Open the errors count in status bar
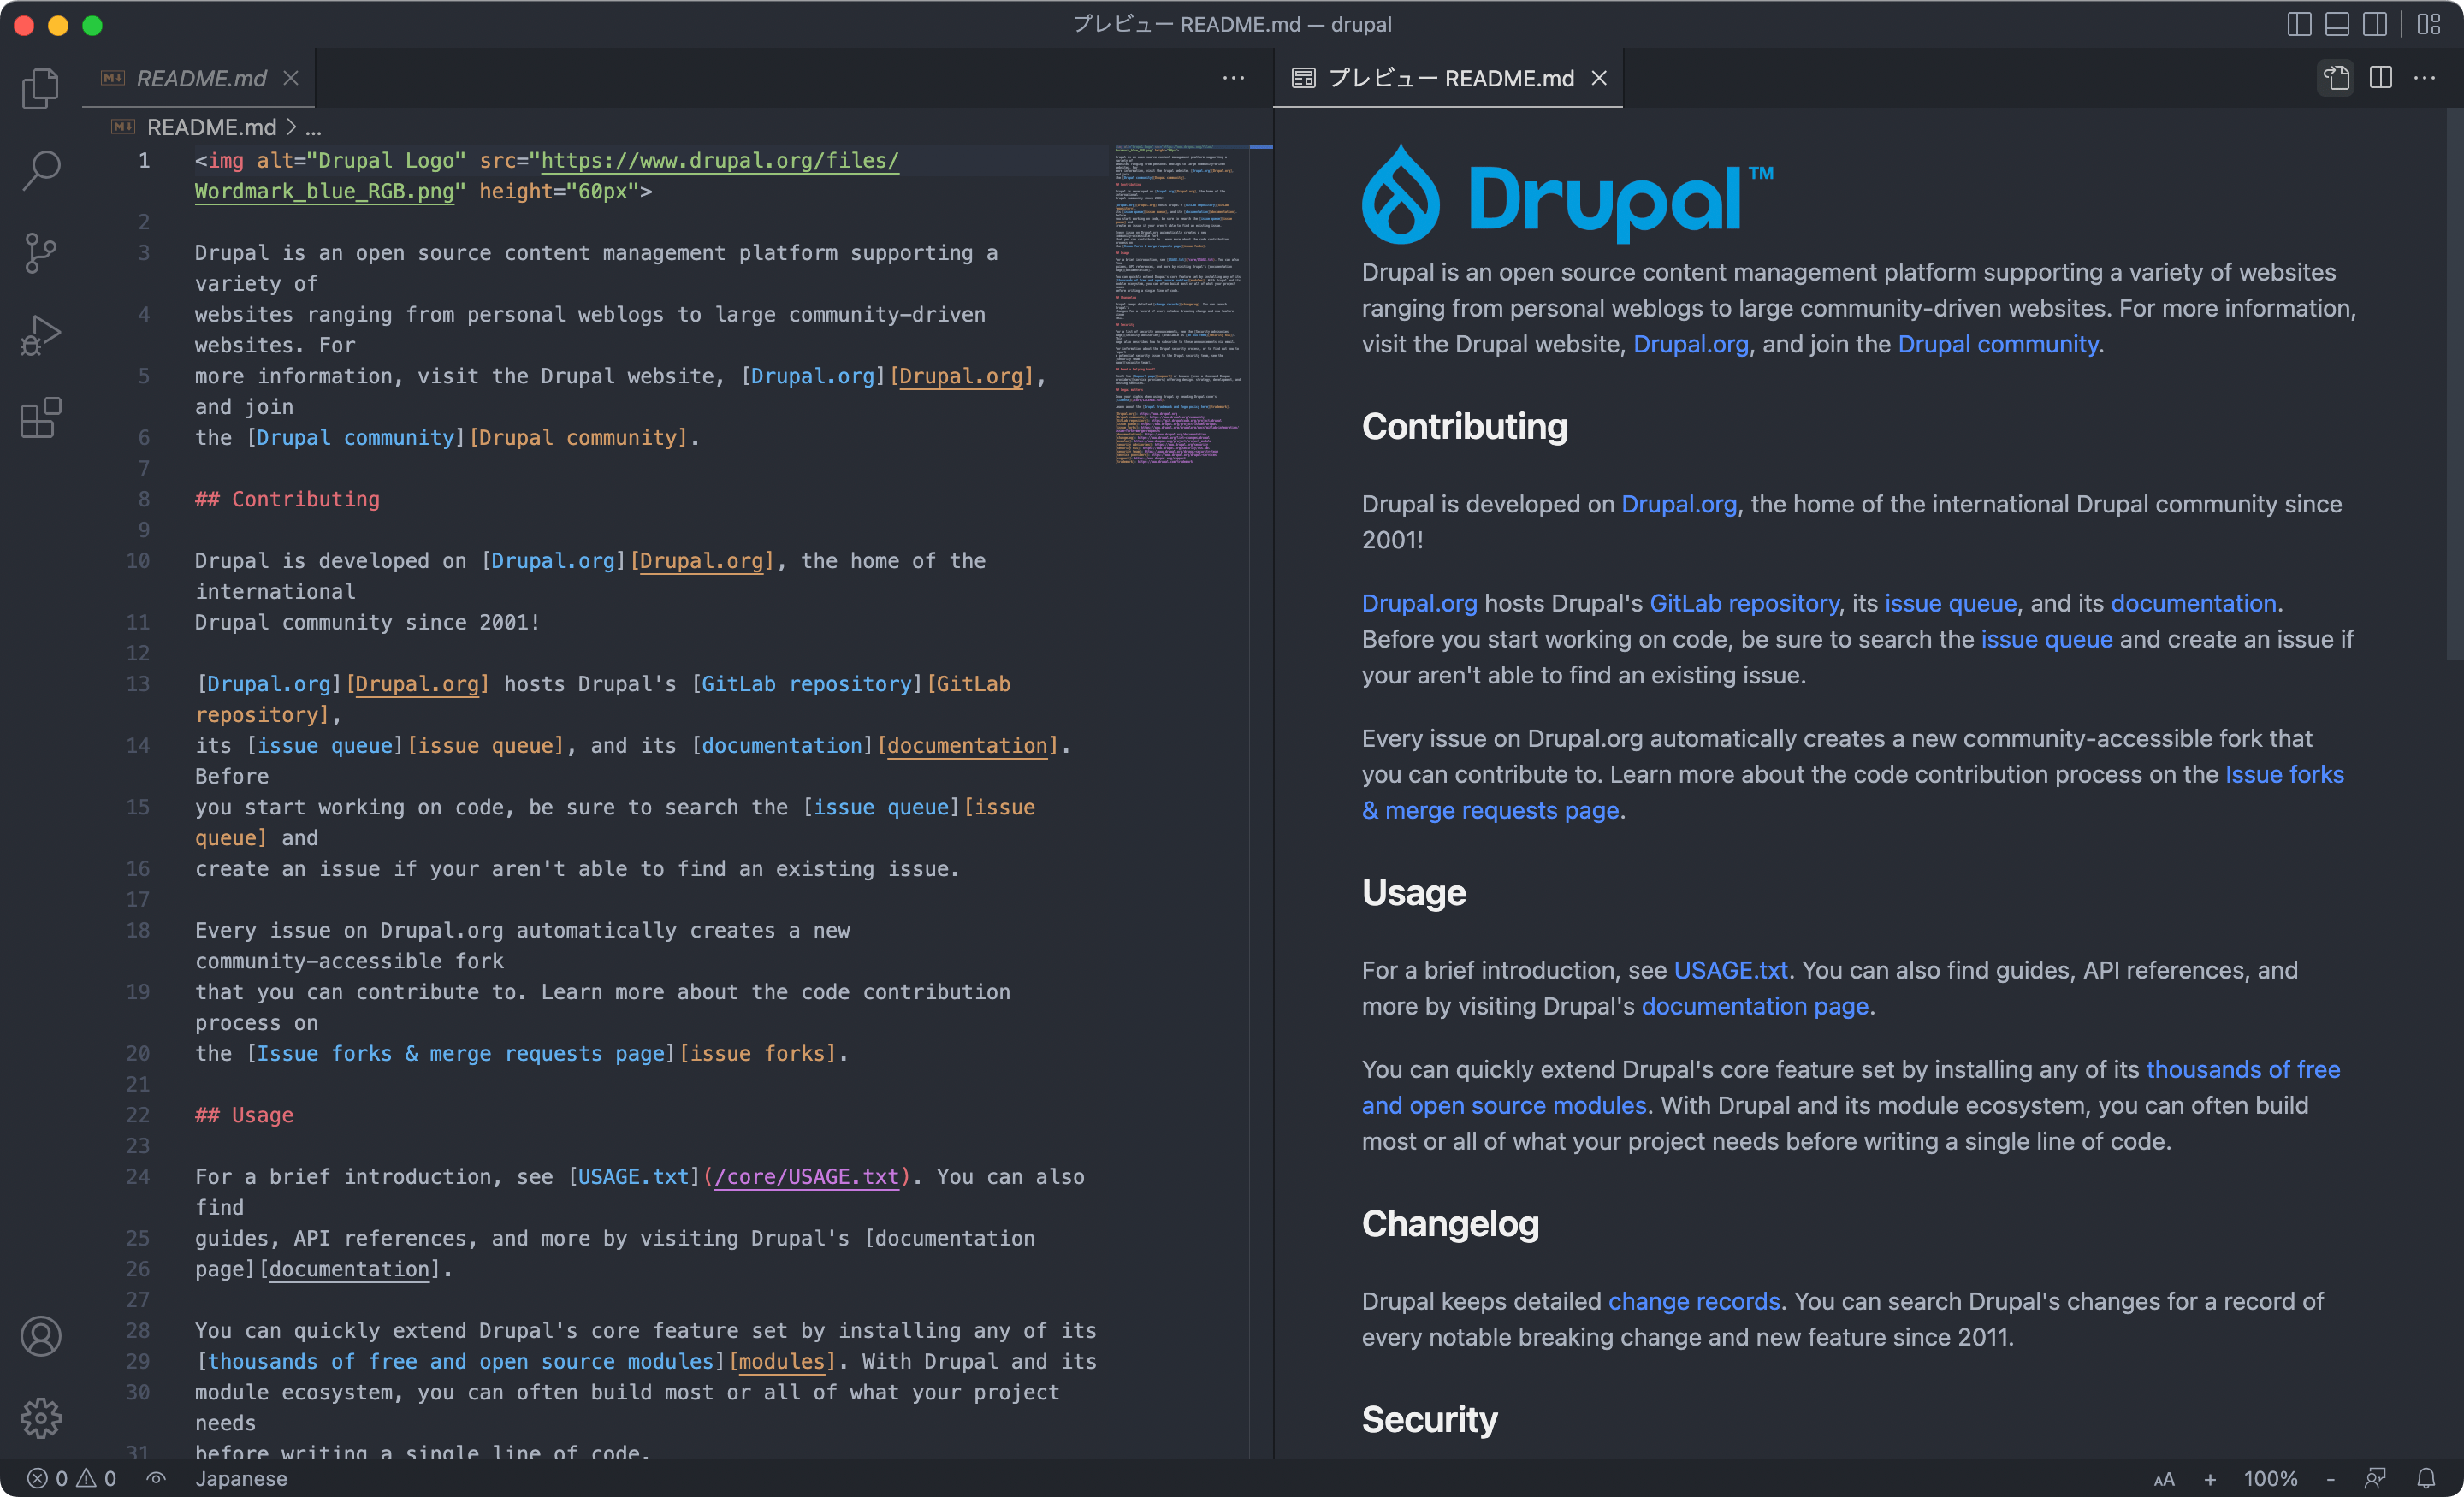 tap(47, 1478)
